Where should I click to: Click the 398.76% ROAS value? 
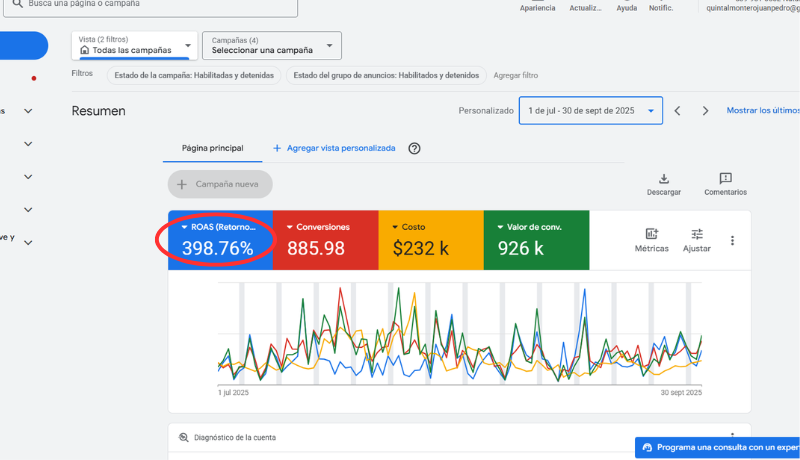point(218,248)
